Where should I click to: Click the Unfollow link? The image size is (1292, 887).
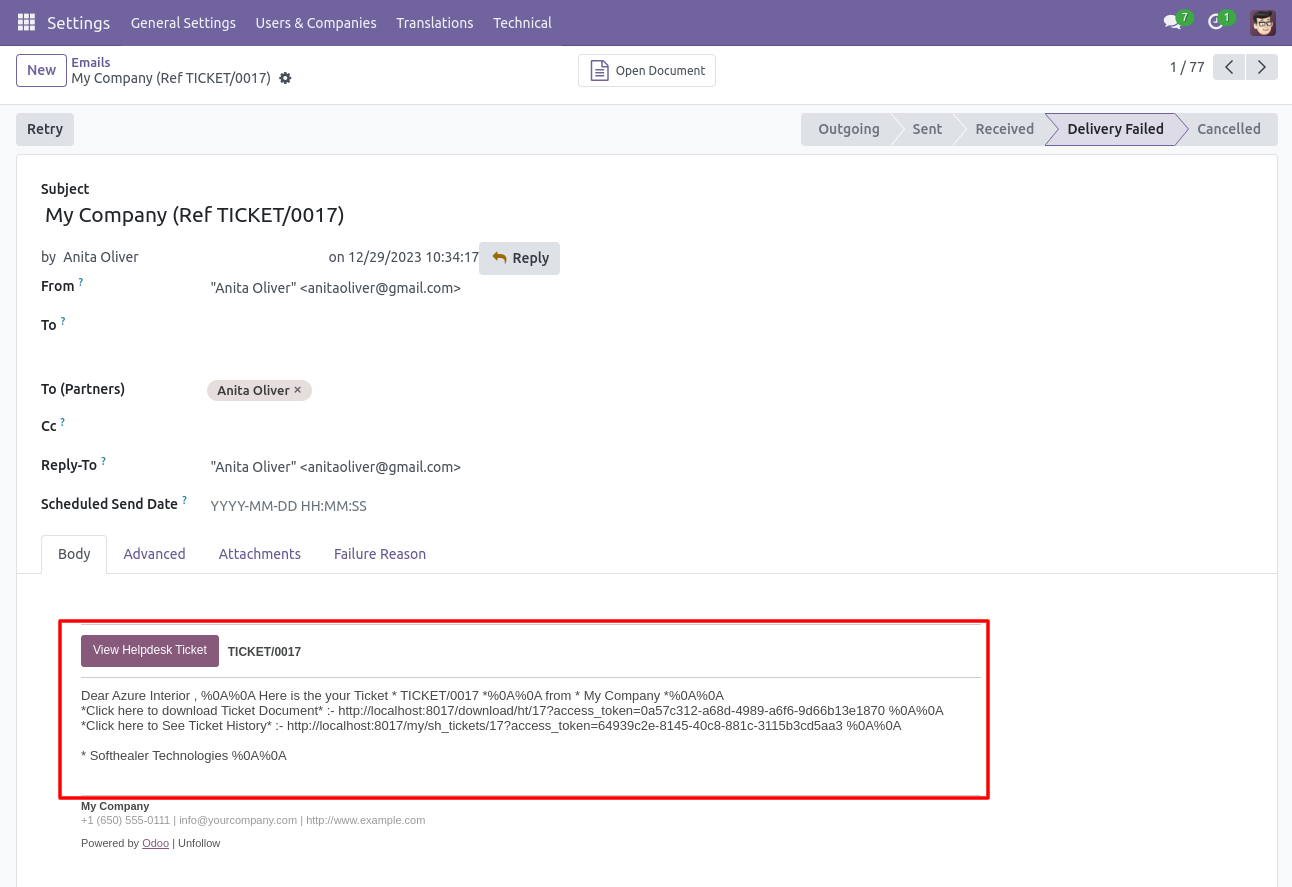(199, 843)
